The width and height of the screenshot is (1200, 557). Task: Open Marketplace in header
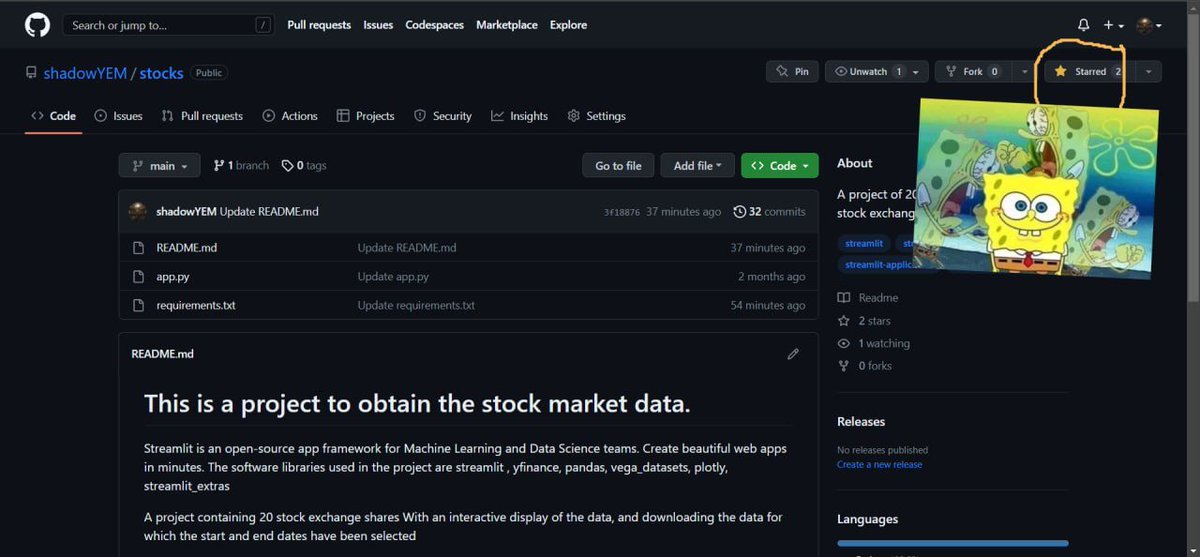point(507,25)
